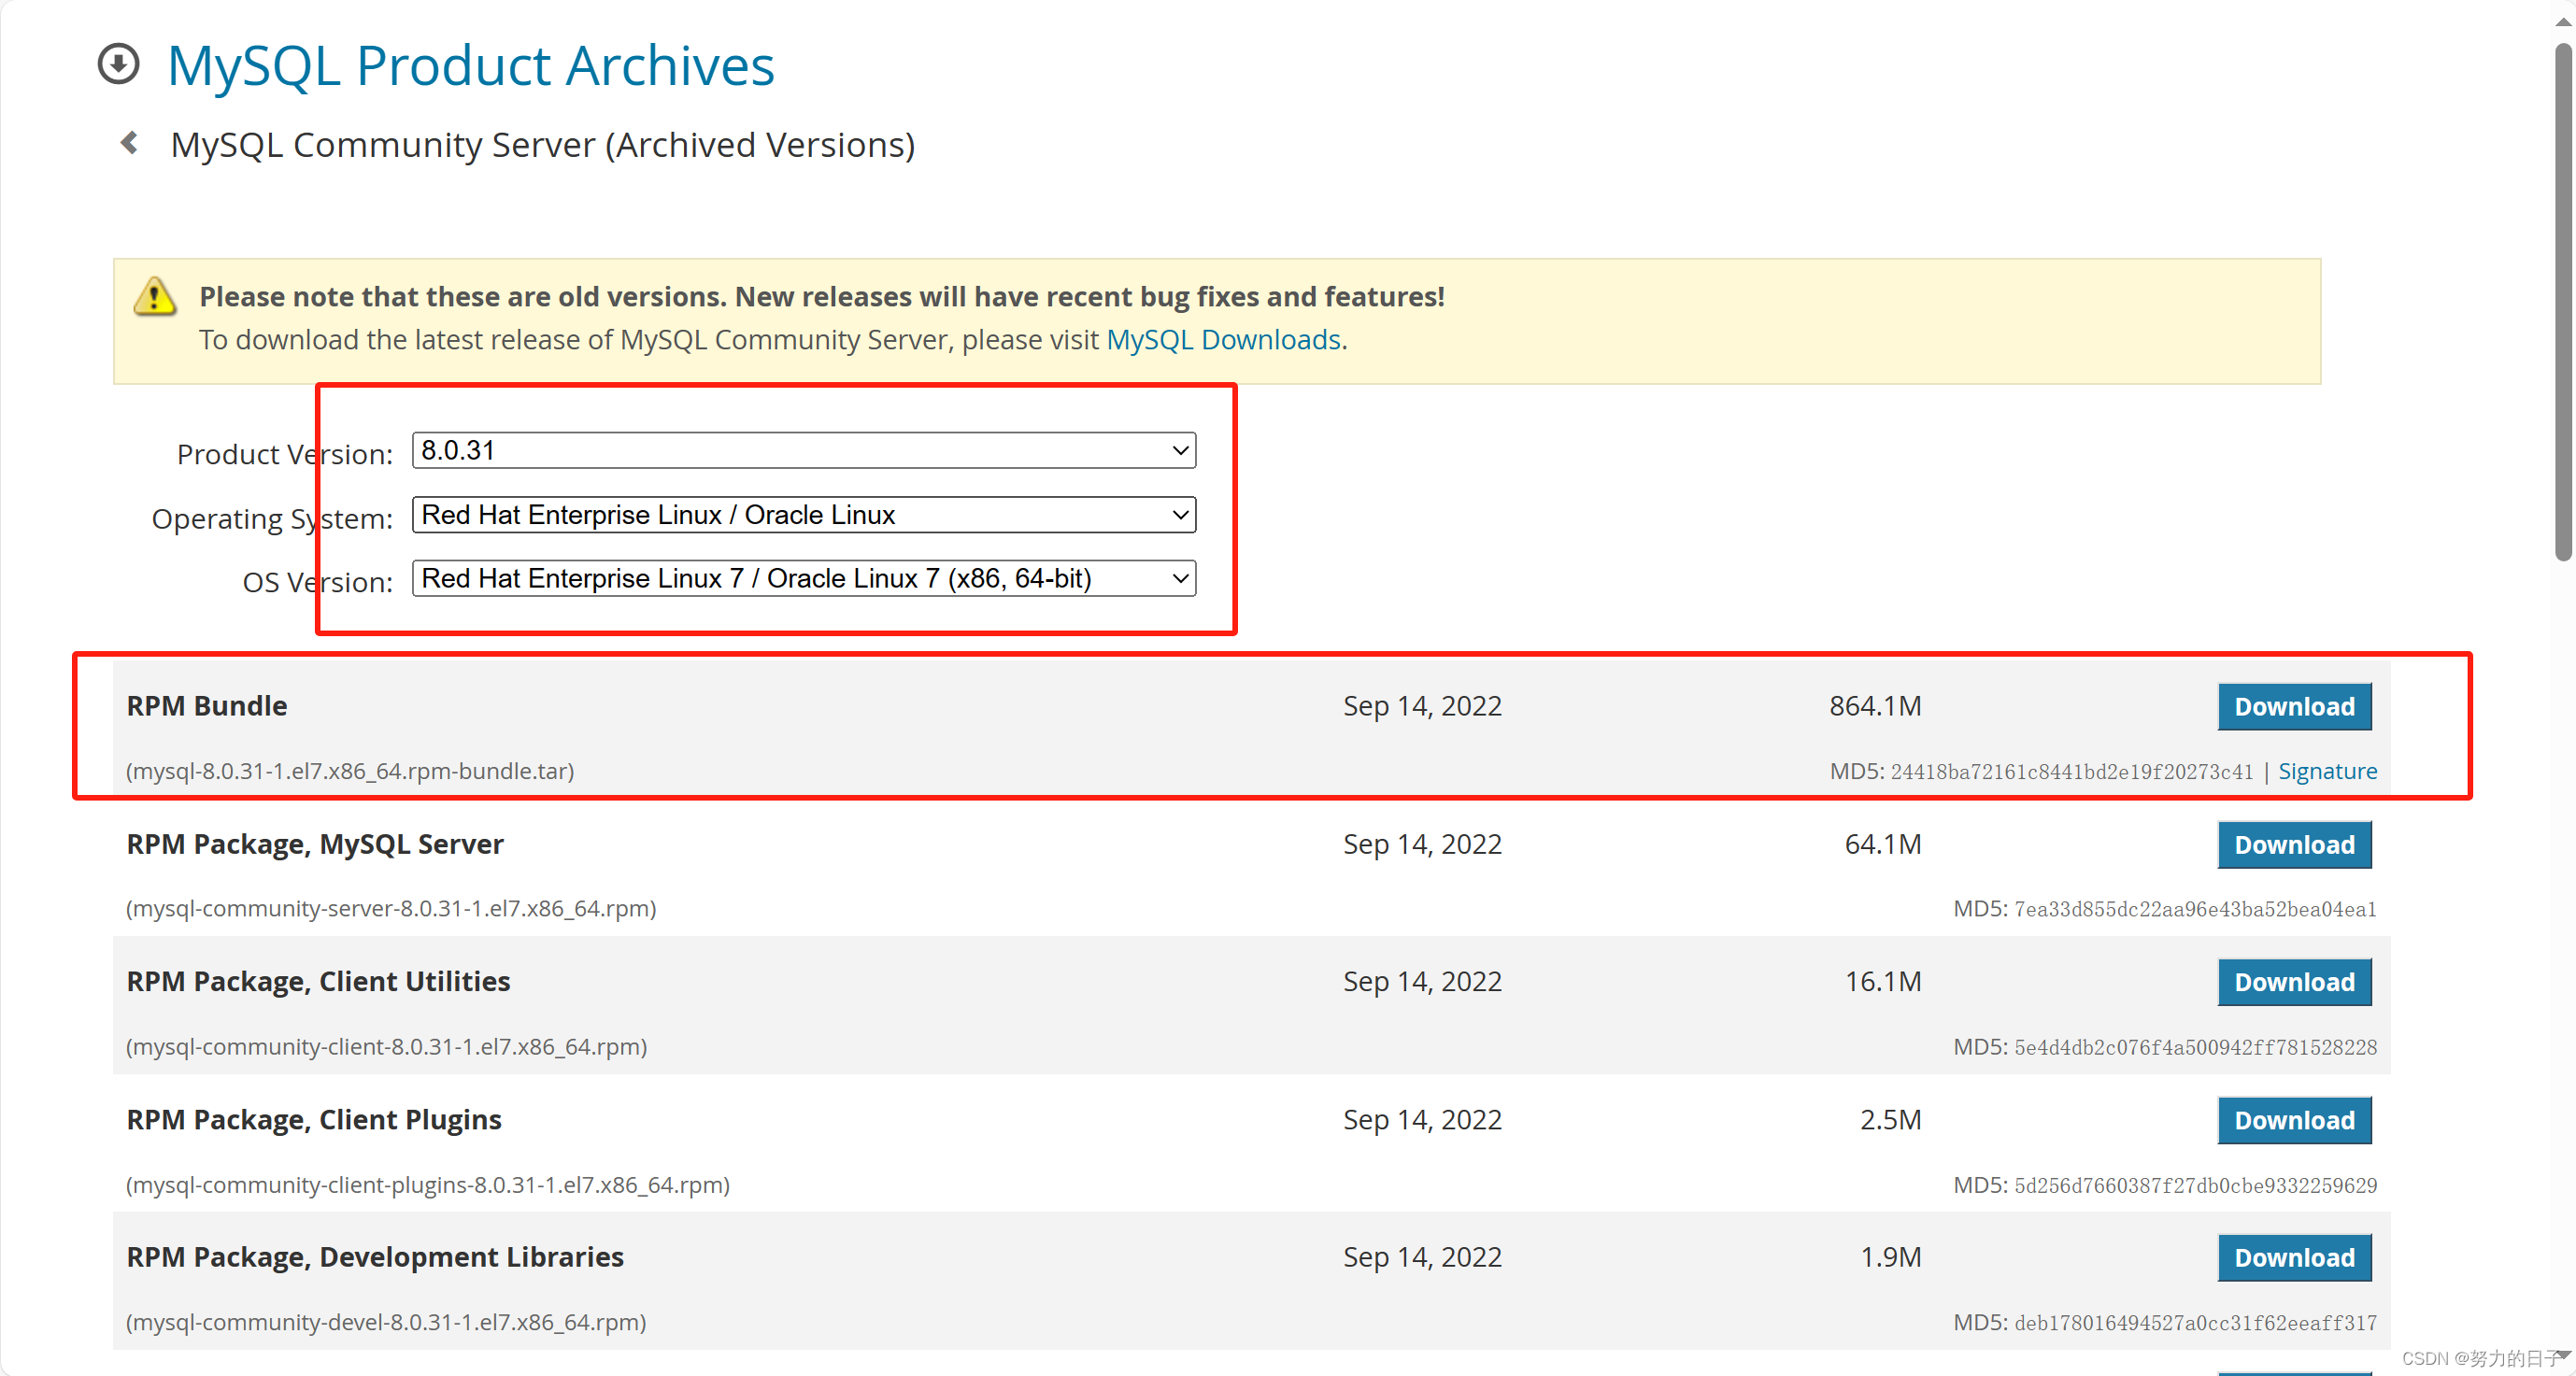The height and width of the screenshot is (1376, 2576).
Task: Click the scrollbar up arrow
Action: tap(2563, 22)
